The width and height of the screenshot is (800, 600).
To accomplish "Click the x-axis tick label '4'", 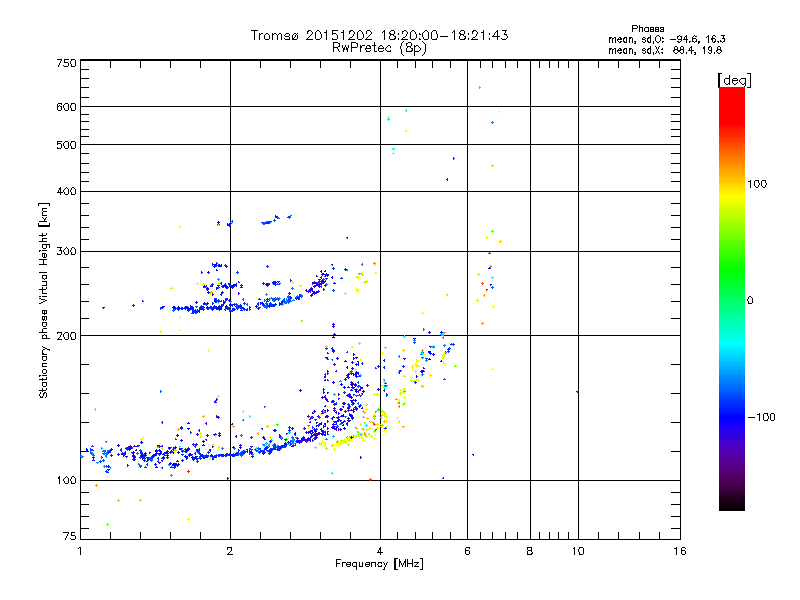I will click(380, 551).
